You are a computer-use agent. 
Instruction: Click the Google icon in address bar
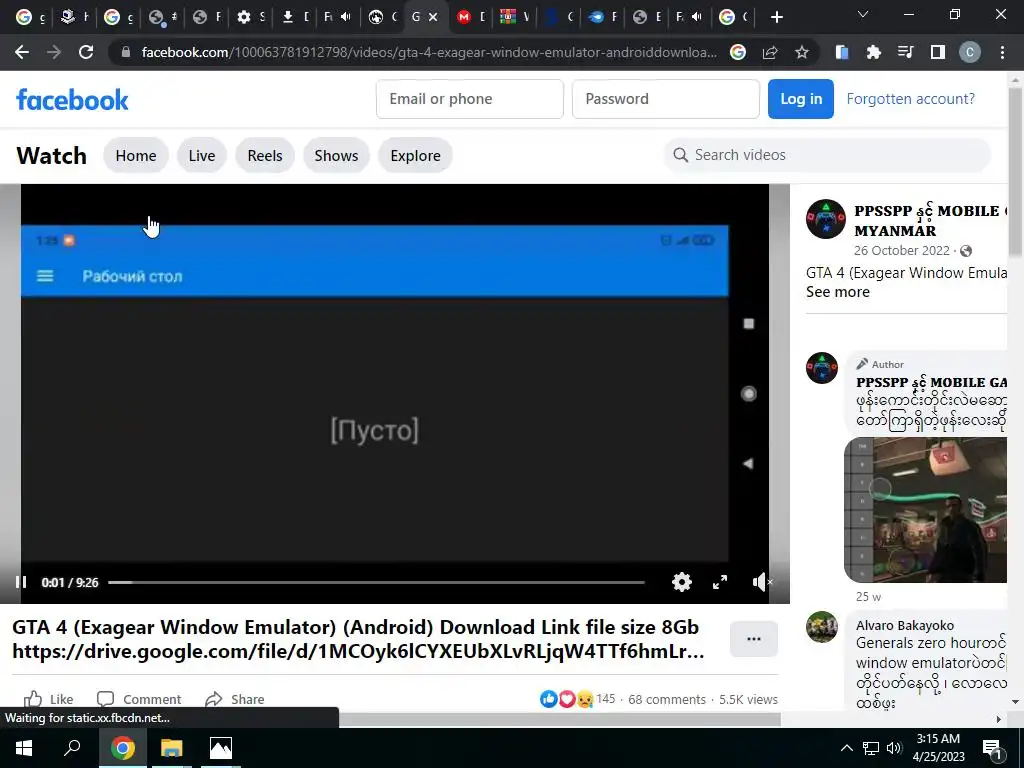(738, 52)
